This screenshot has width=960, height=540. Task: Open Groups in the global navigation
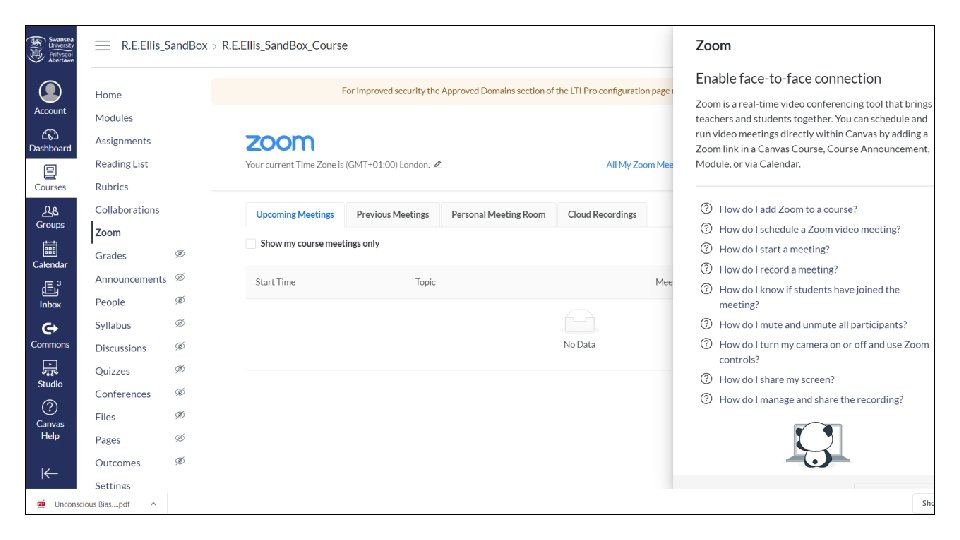50,217
